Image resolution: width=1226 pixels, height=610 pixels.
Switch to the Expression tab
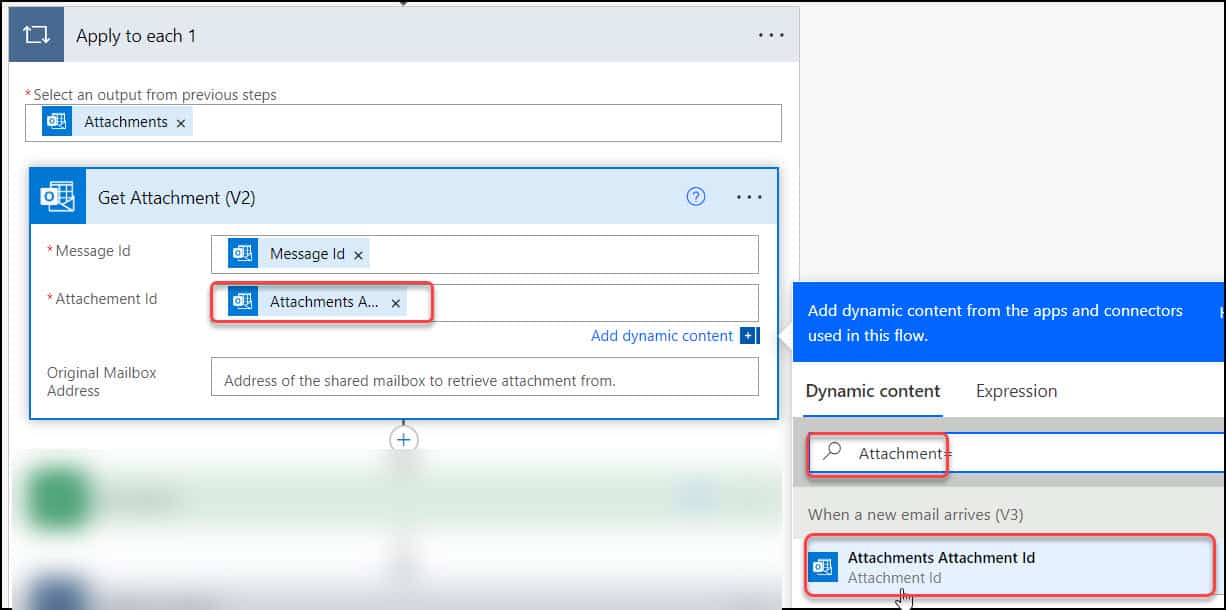coord(1015,391)
